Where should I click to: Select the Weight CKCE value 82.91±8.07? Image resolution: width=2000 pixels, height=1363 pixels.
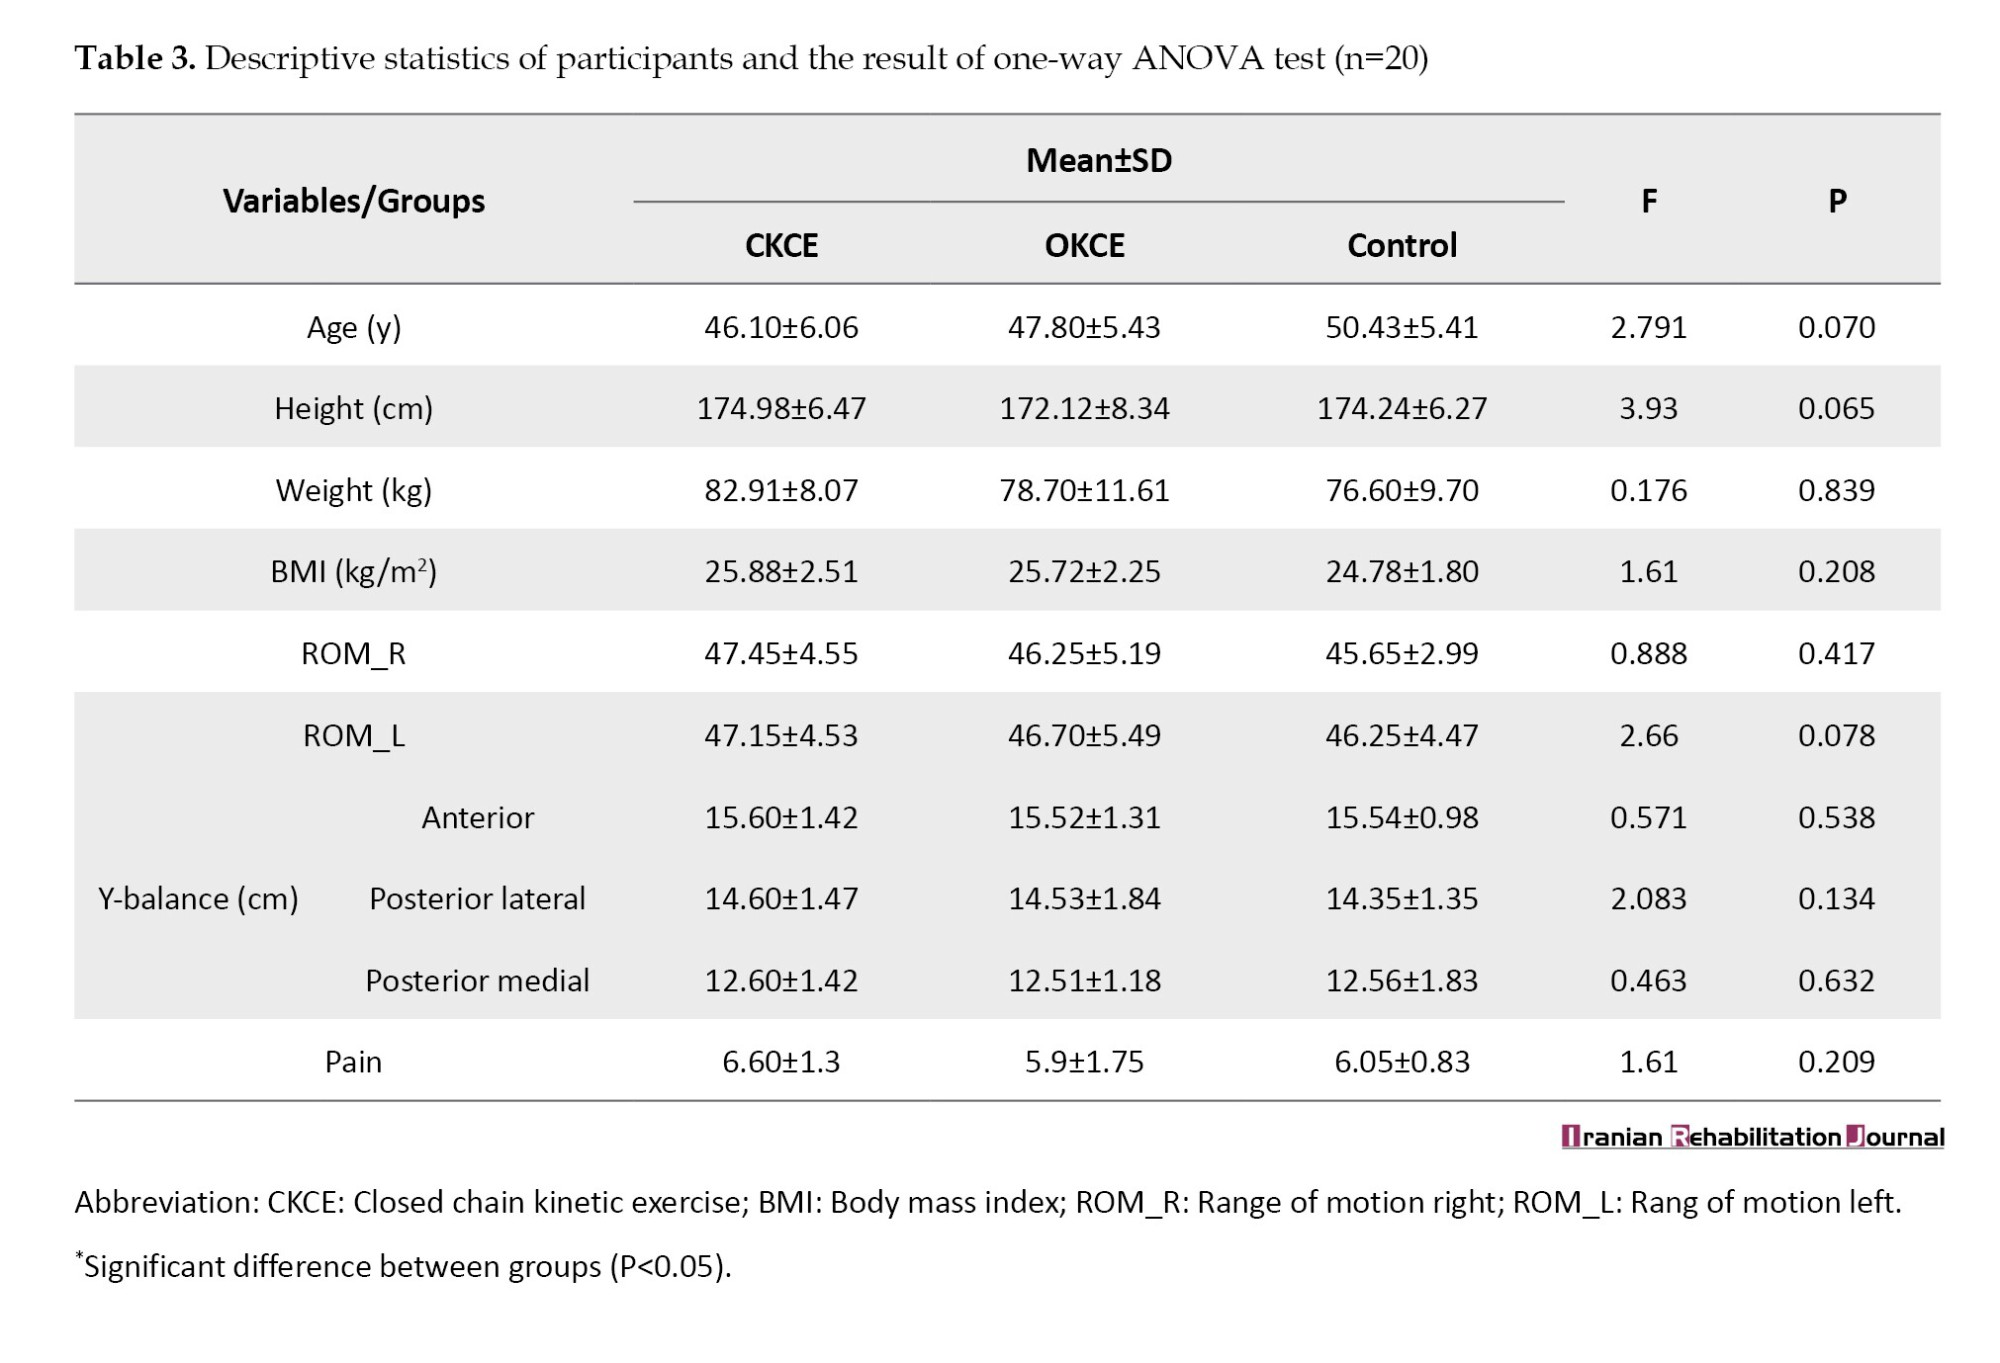[x=781, y=490]
